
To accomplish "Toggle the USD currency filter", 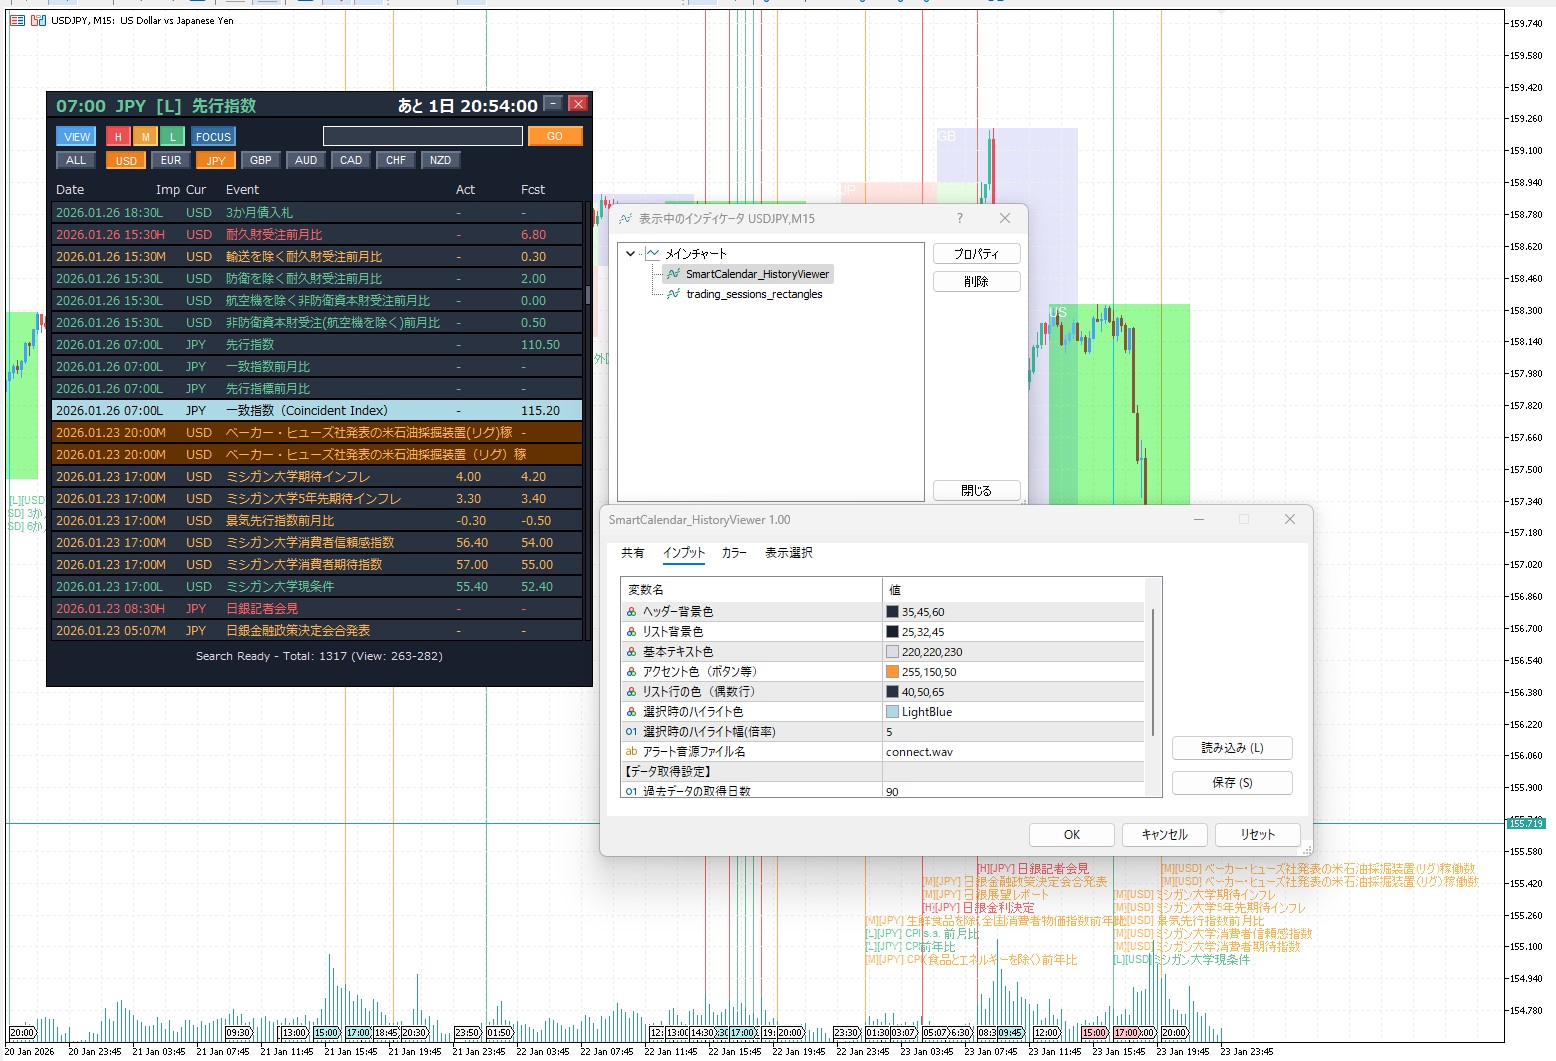I will [x=126, y=161].
